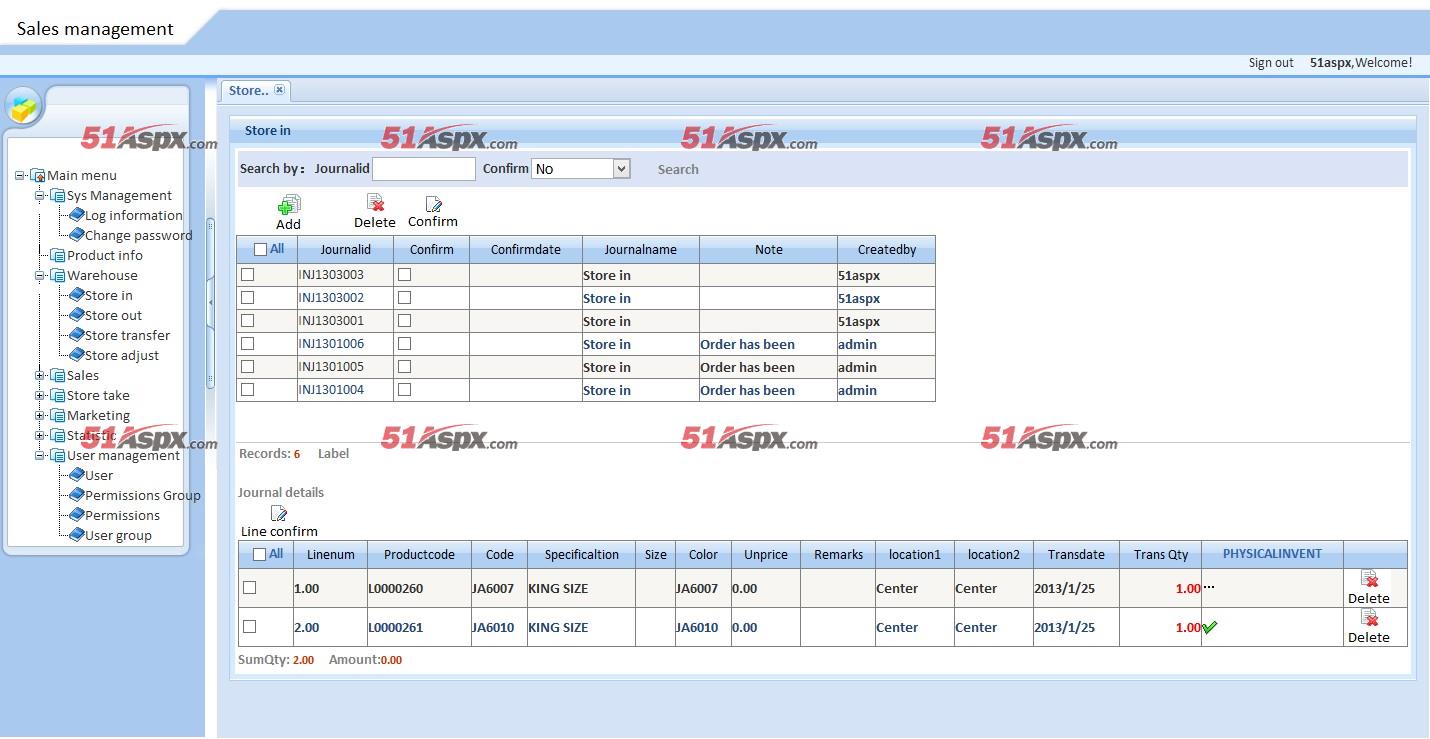Select Permissions Group under User management

tap(142, 495)
